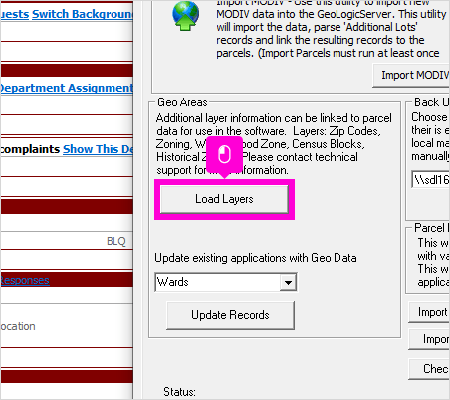Click the BLQ field in left panel
Viewport: 450px width, 400px height.
[x=116, y=241]
